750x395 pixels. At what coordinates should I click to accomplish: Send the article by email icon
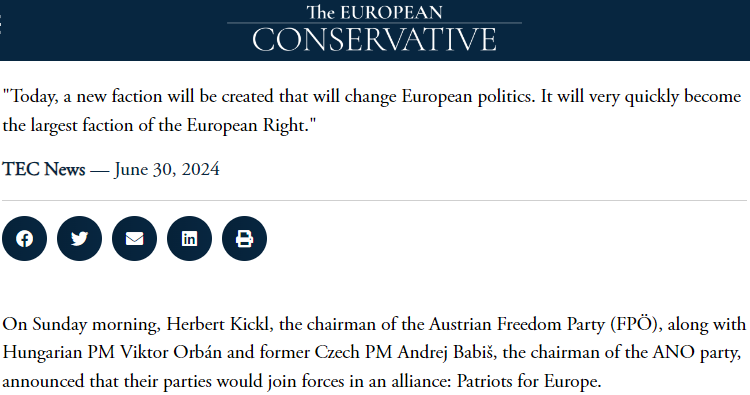(134, 238)
